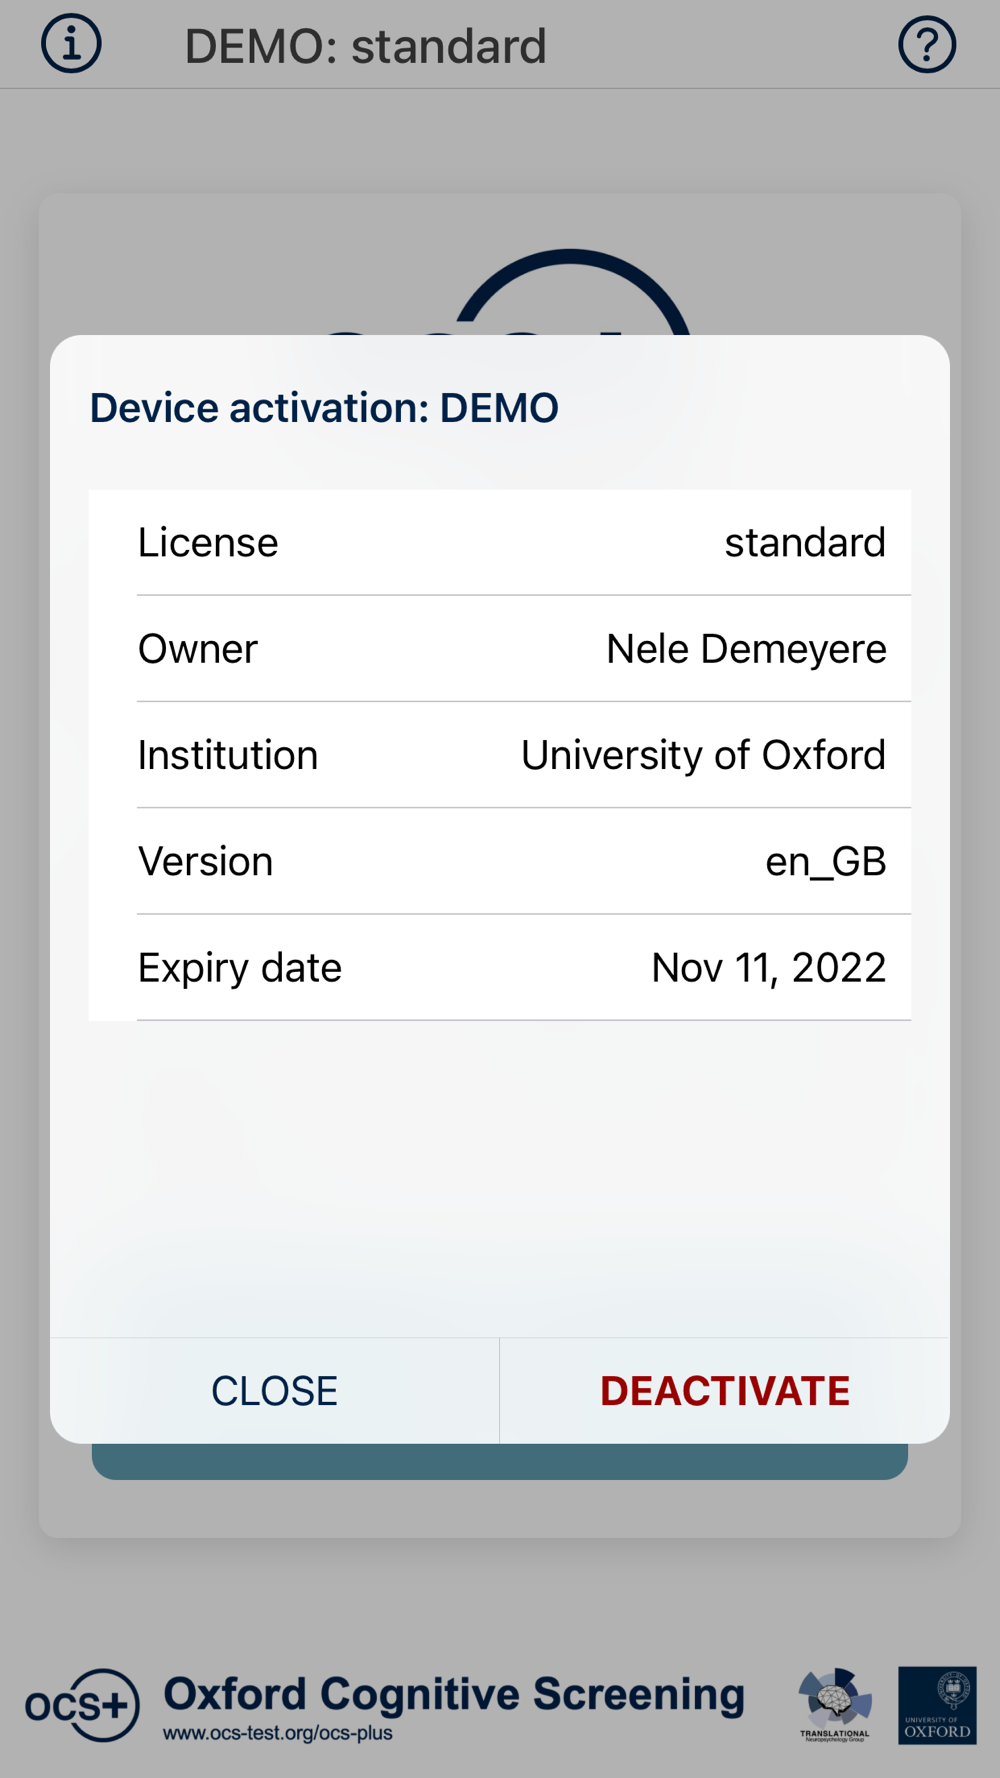
Task: Click the 'Device activation: DEMO' heading
Action: (x=324, y=408)
